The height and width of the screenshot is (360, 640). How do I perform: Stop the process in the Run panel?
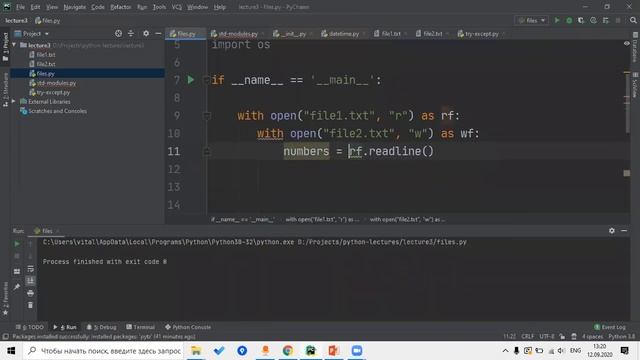point(17,256)
